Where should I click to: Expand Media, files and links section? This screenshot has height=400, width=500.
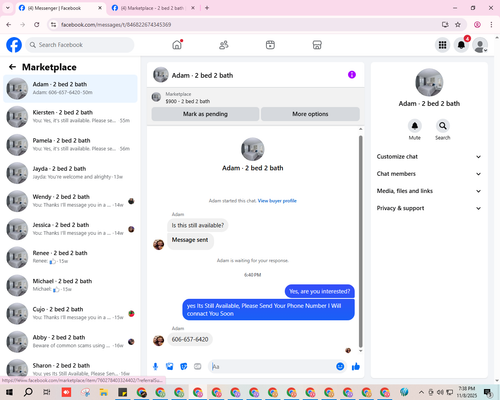click(429, 191)
